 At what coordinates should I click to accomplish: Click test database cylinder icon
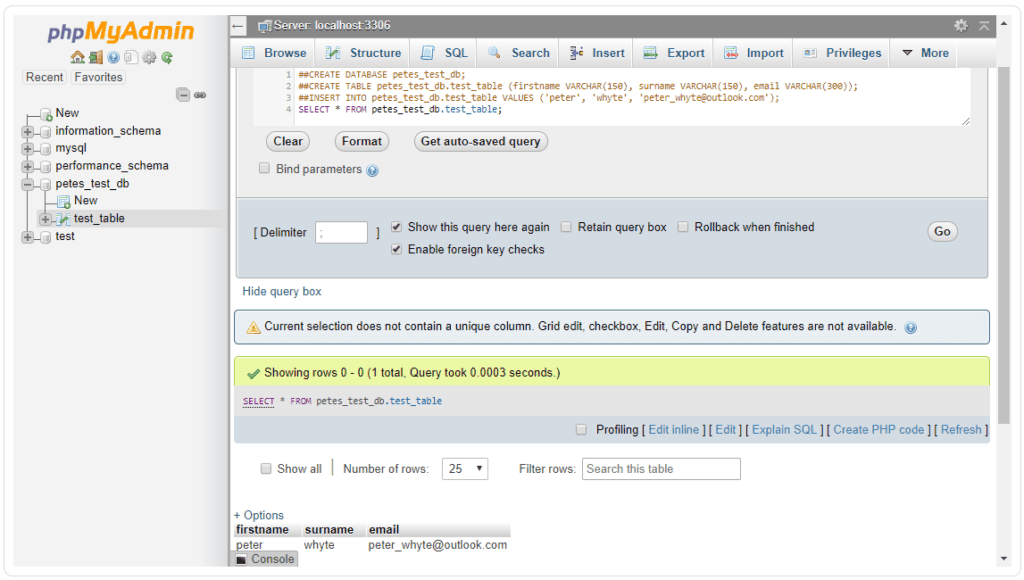pyautogui.click(x=46, y=237)
